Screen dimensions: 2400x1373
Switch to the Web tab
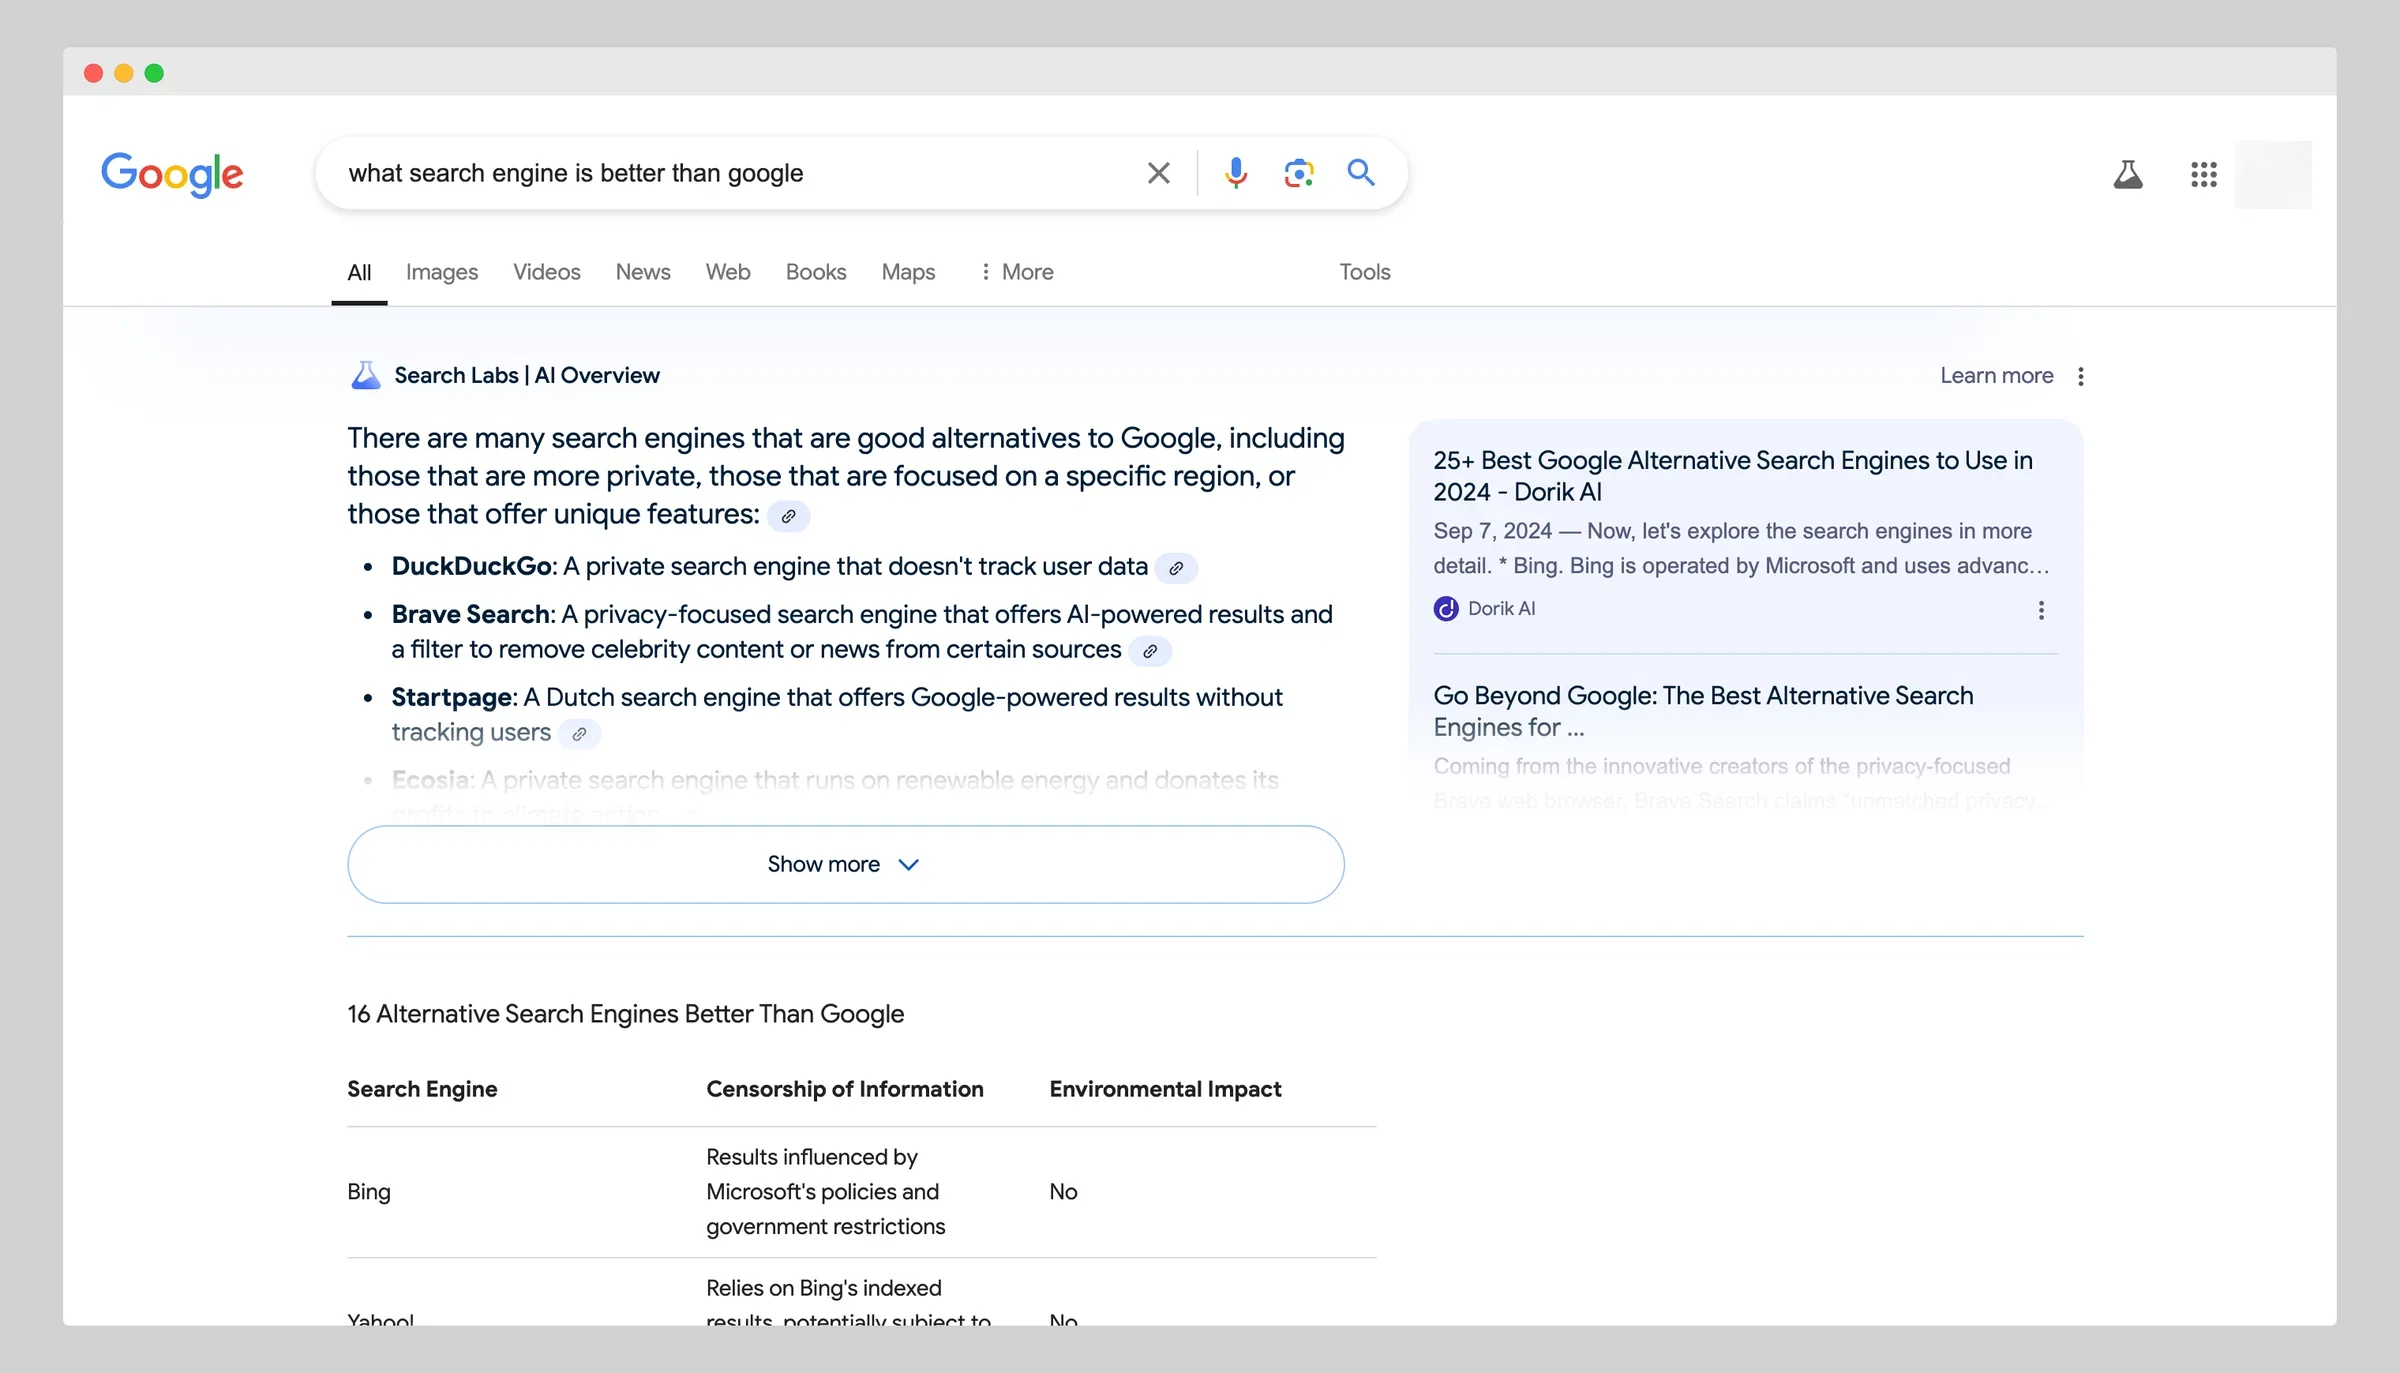click(x=728, y=272)
